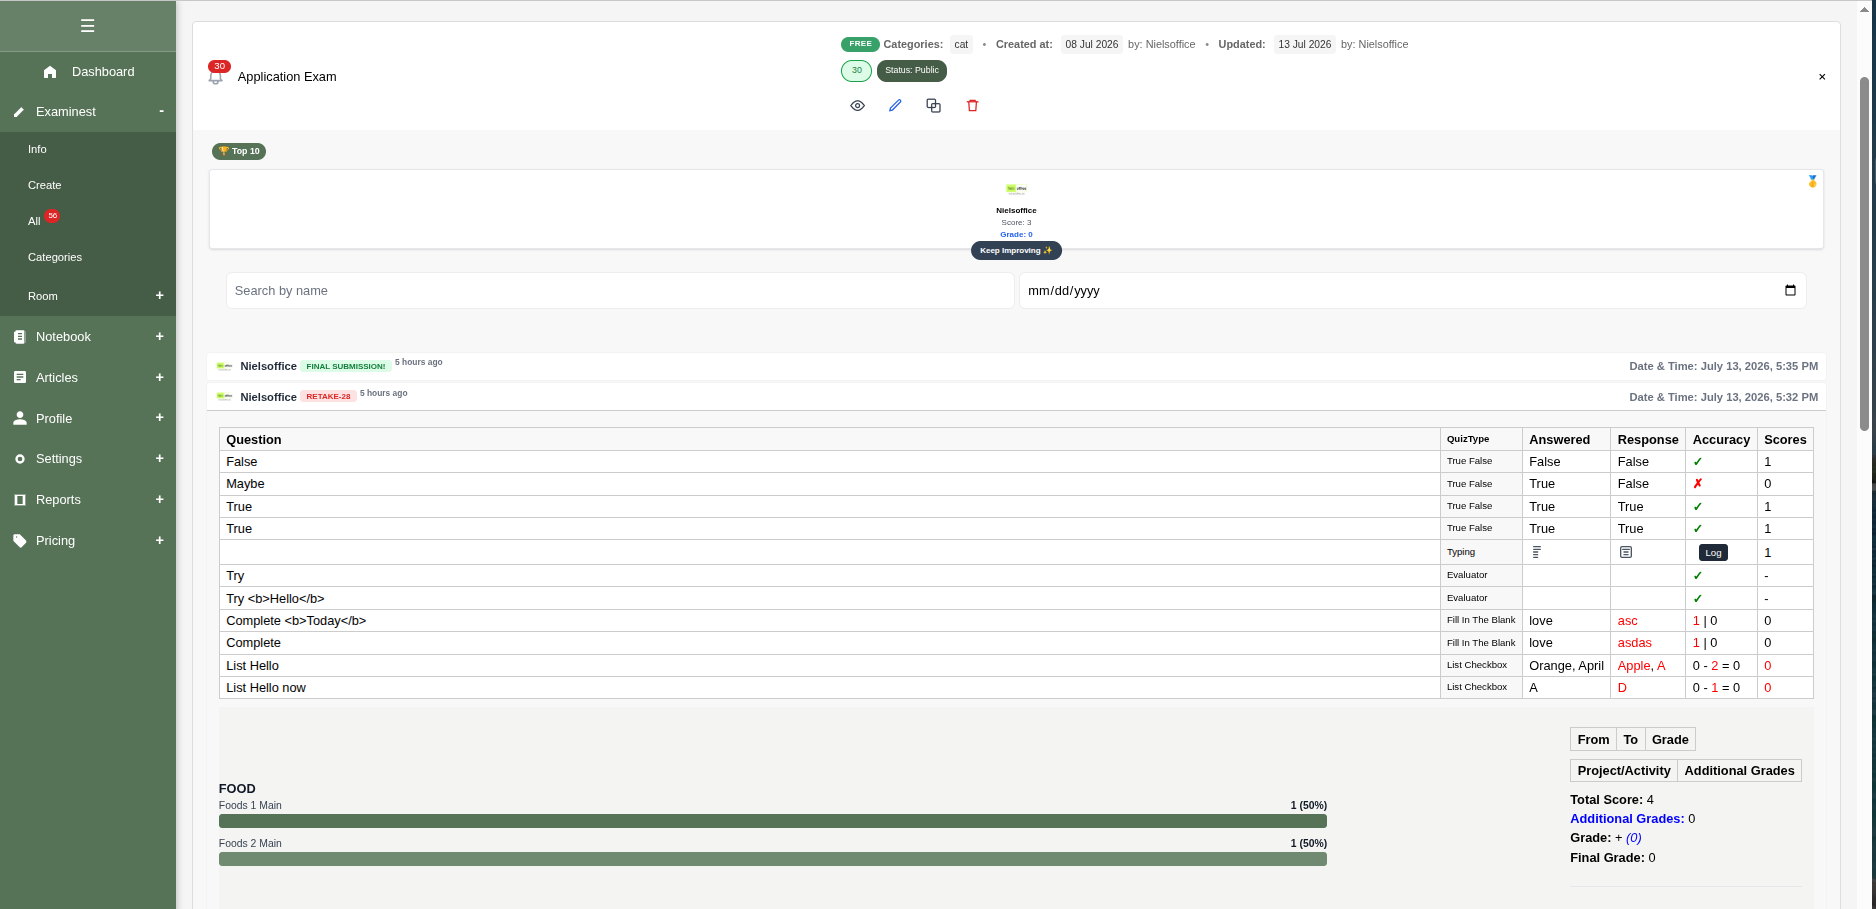Screen dimensions: 1876x909
Task: Close the Application Exam panel with the x
Action: click(x=1822, y=77)
